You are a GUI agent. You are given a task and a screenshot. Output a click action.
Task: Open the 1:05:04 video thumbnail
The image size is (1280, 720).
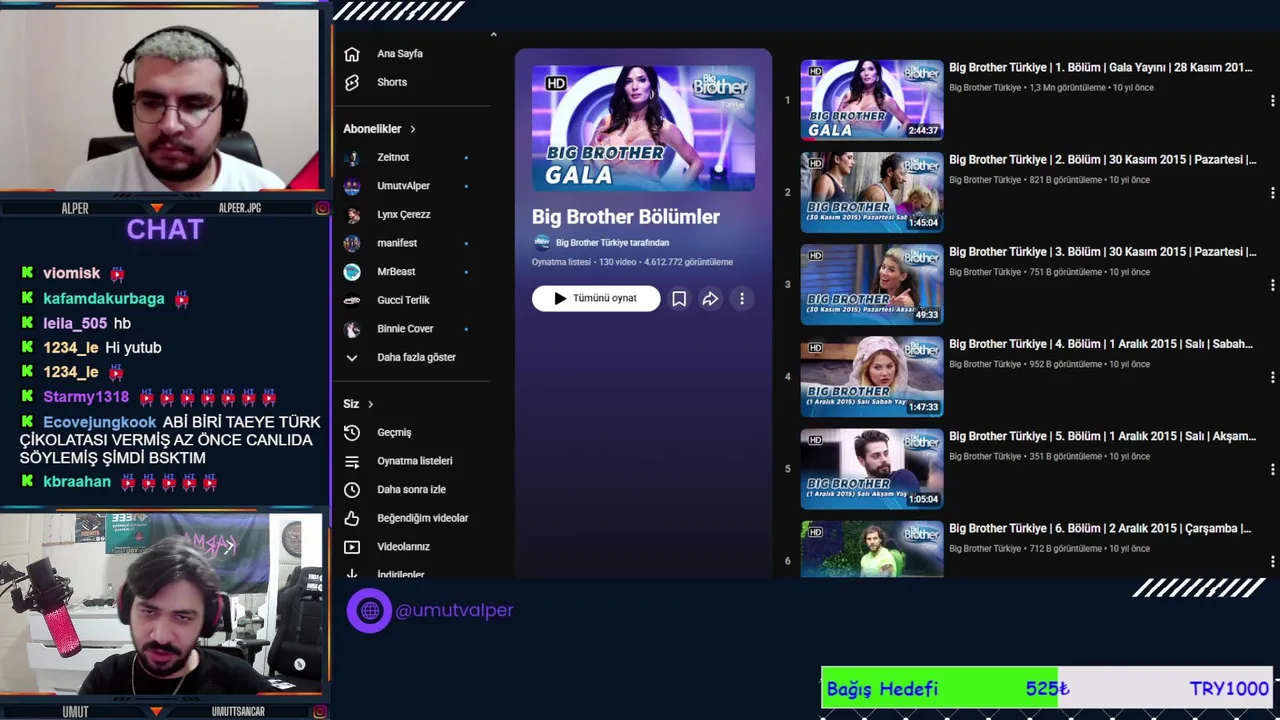[x=872, y=468]
